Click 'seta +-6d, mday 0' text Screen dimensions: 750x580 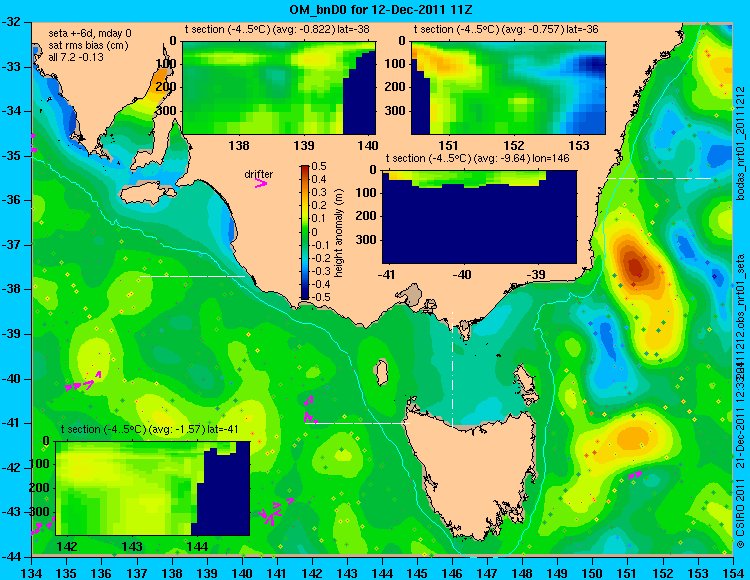(x=90, y=33)
